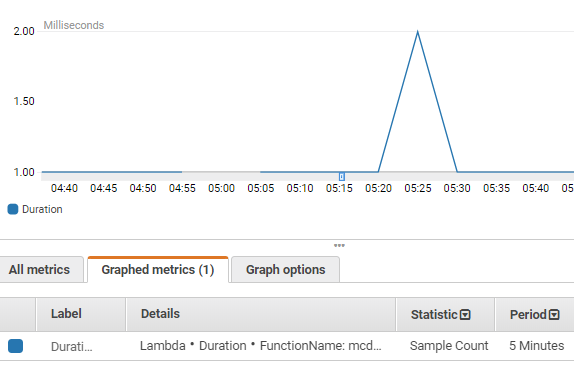Open the Statistic column dropdown arrow

point(465,315)
